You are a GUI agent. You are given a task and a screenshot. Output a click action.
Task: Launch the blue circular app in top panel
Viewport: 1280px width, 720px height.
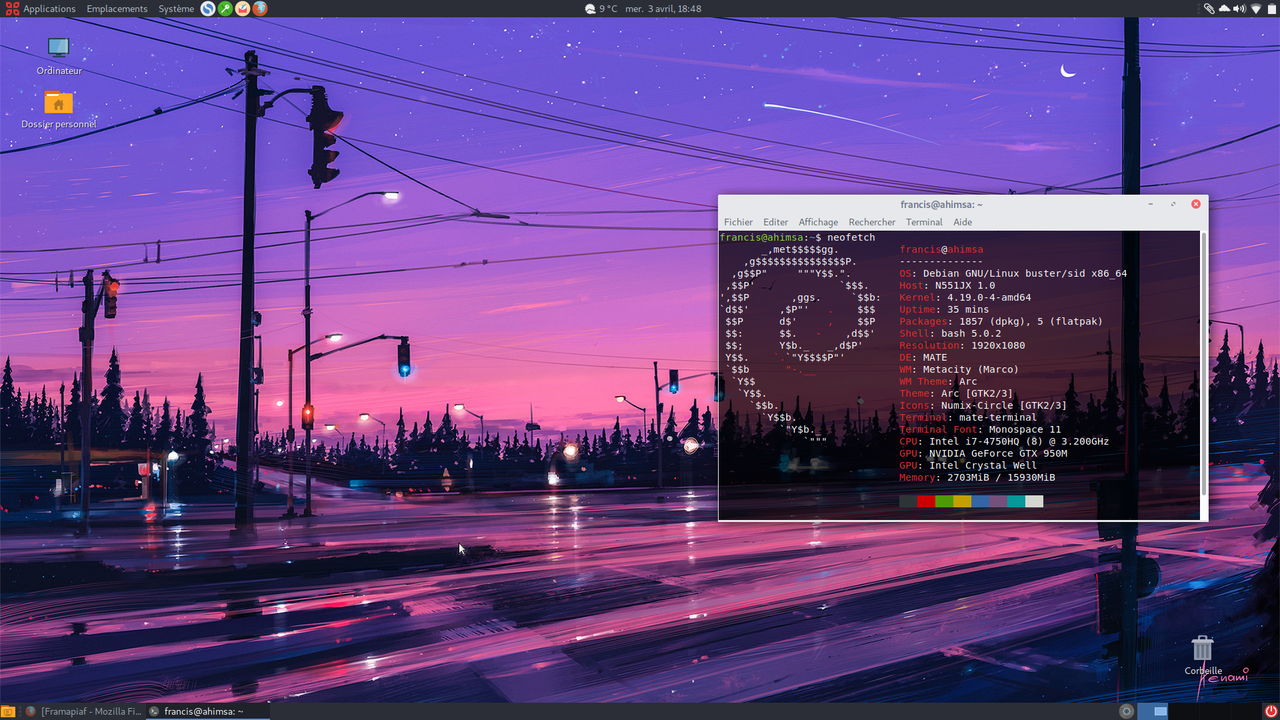click(x=208, y=8)
